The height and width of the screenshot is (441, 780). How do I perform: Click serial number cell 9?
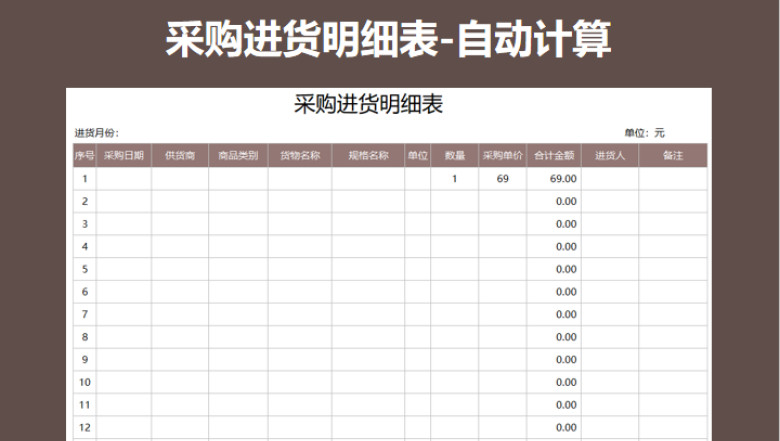click(85, 359)
